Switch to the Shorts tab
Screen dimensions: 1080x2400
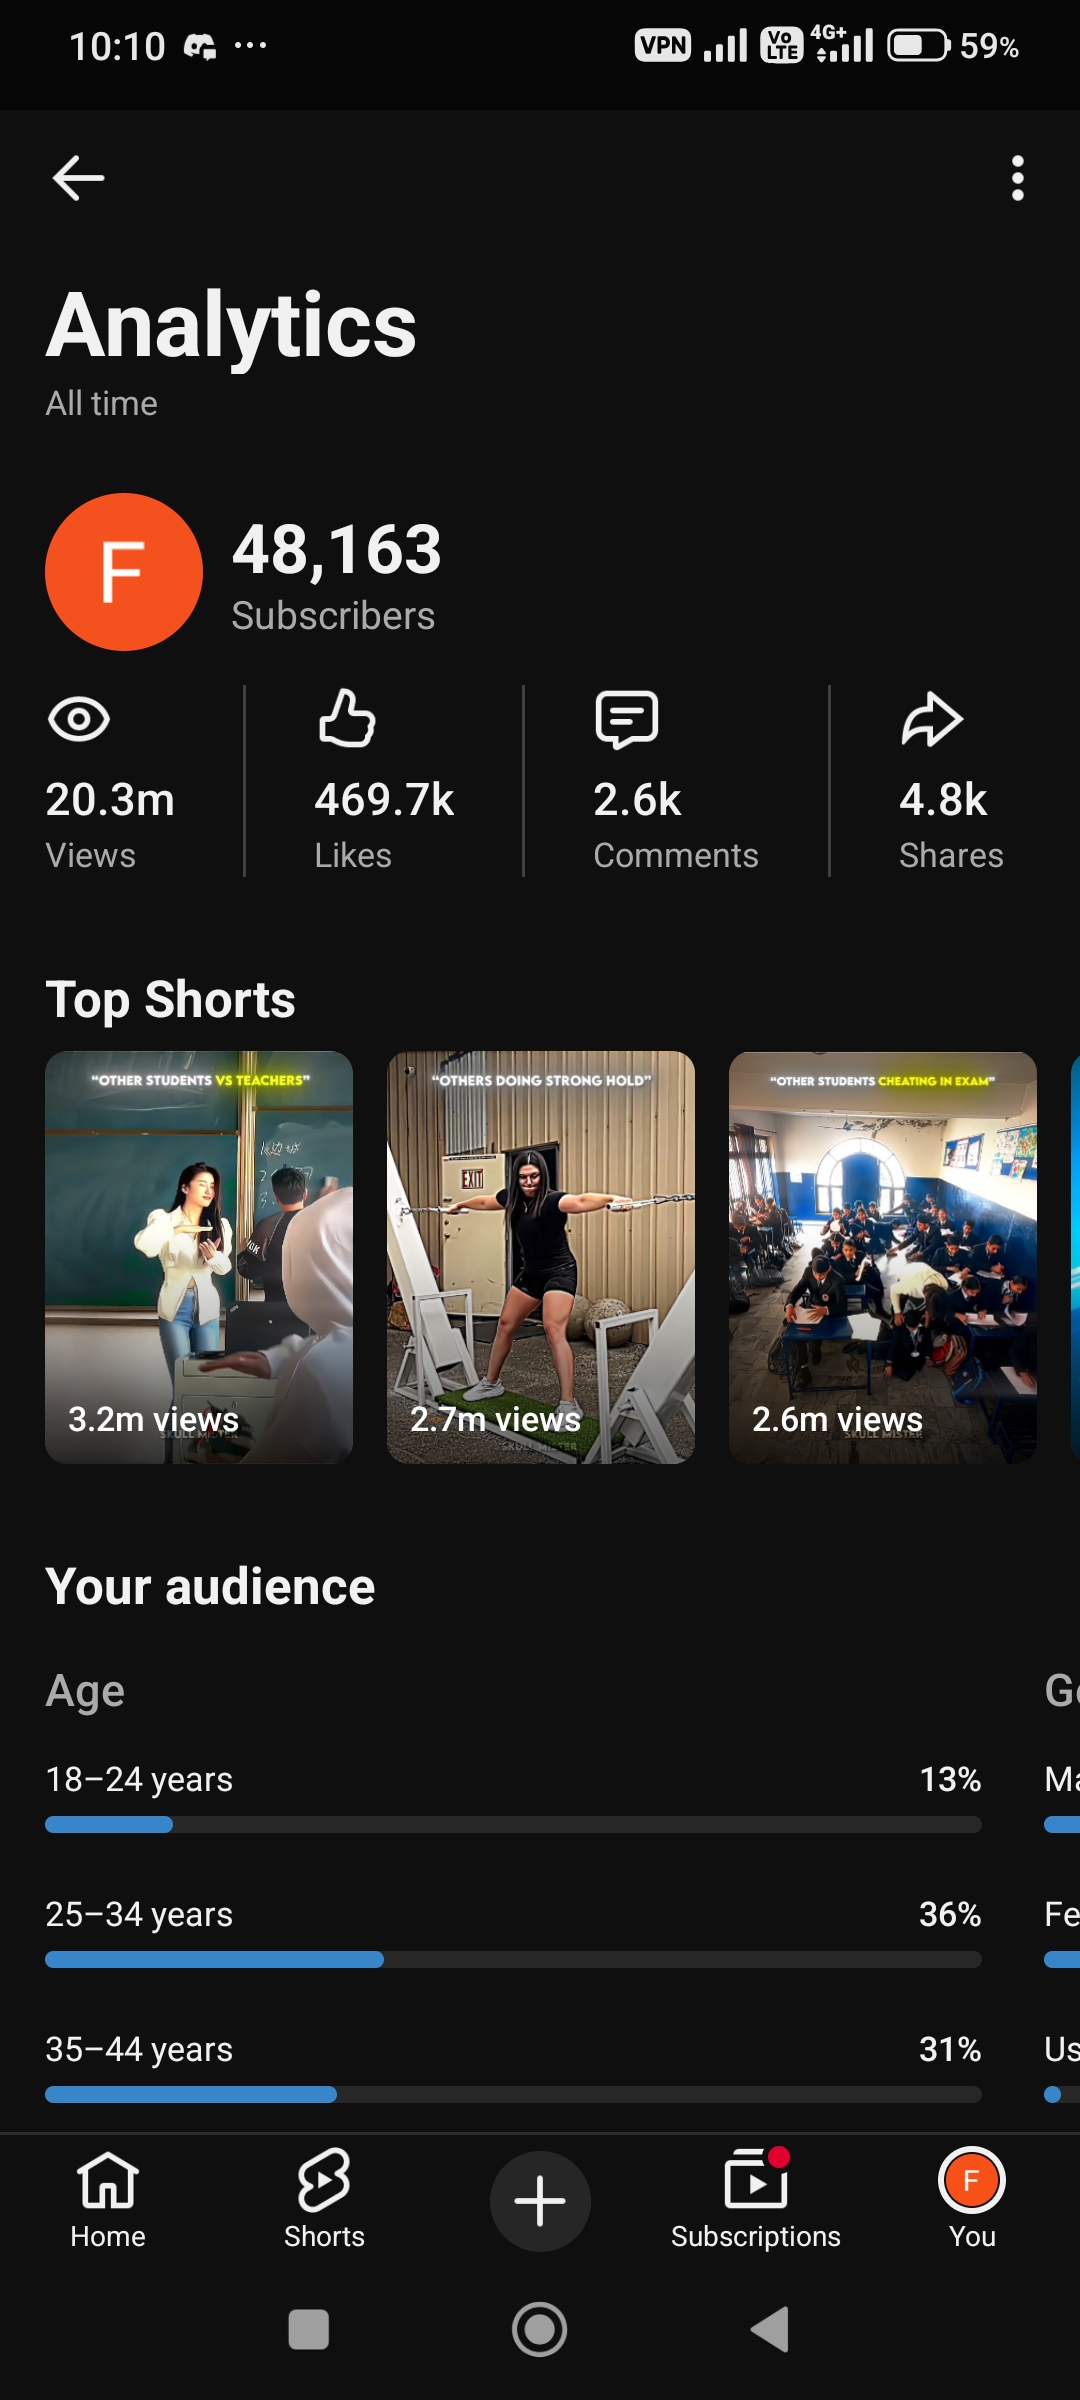point(324,2199)
